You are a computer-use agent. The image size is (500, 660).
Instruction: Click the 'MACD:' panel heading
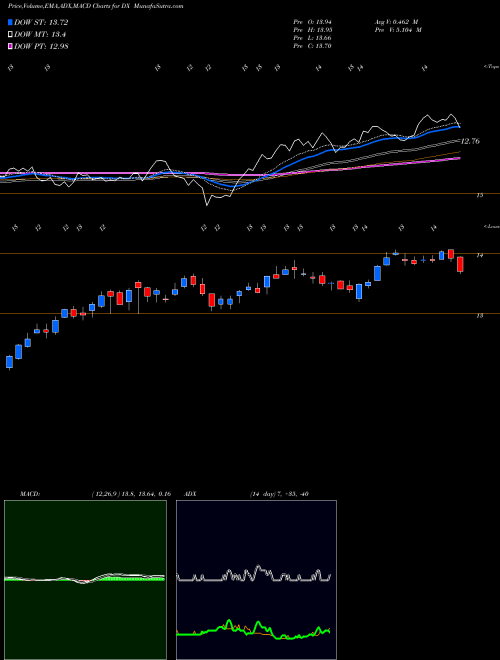[x=29, y=494]
